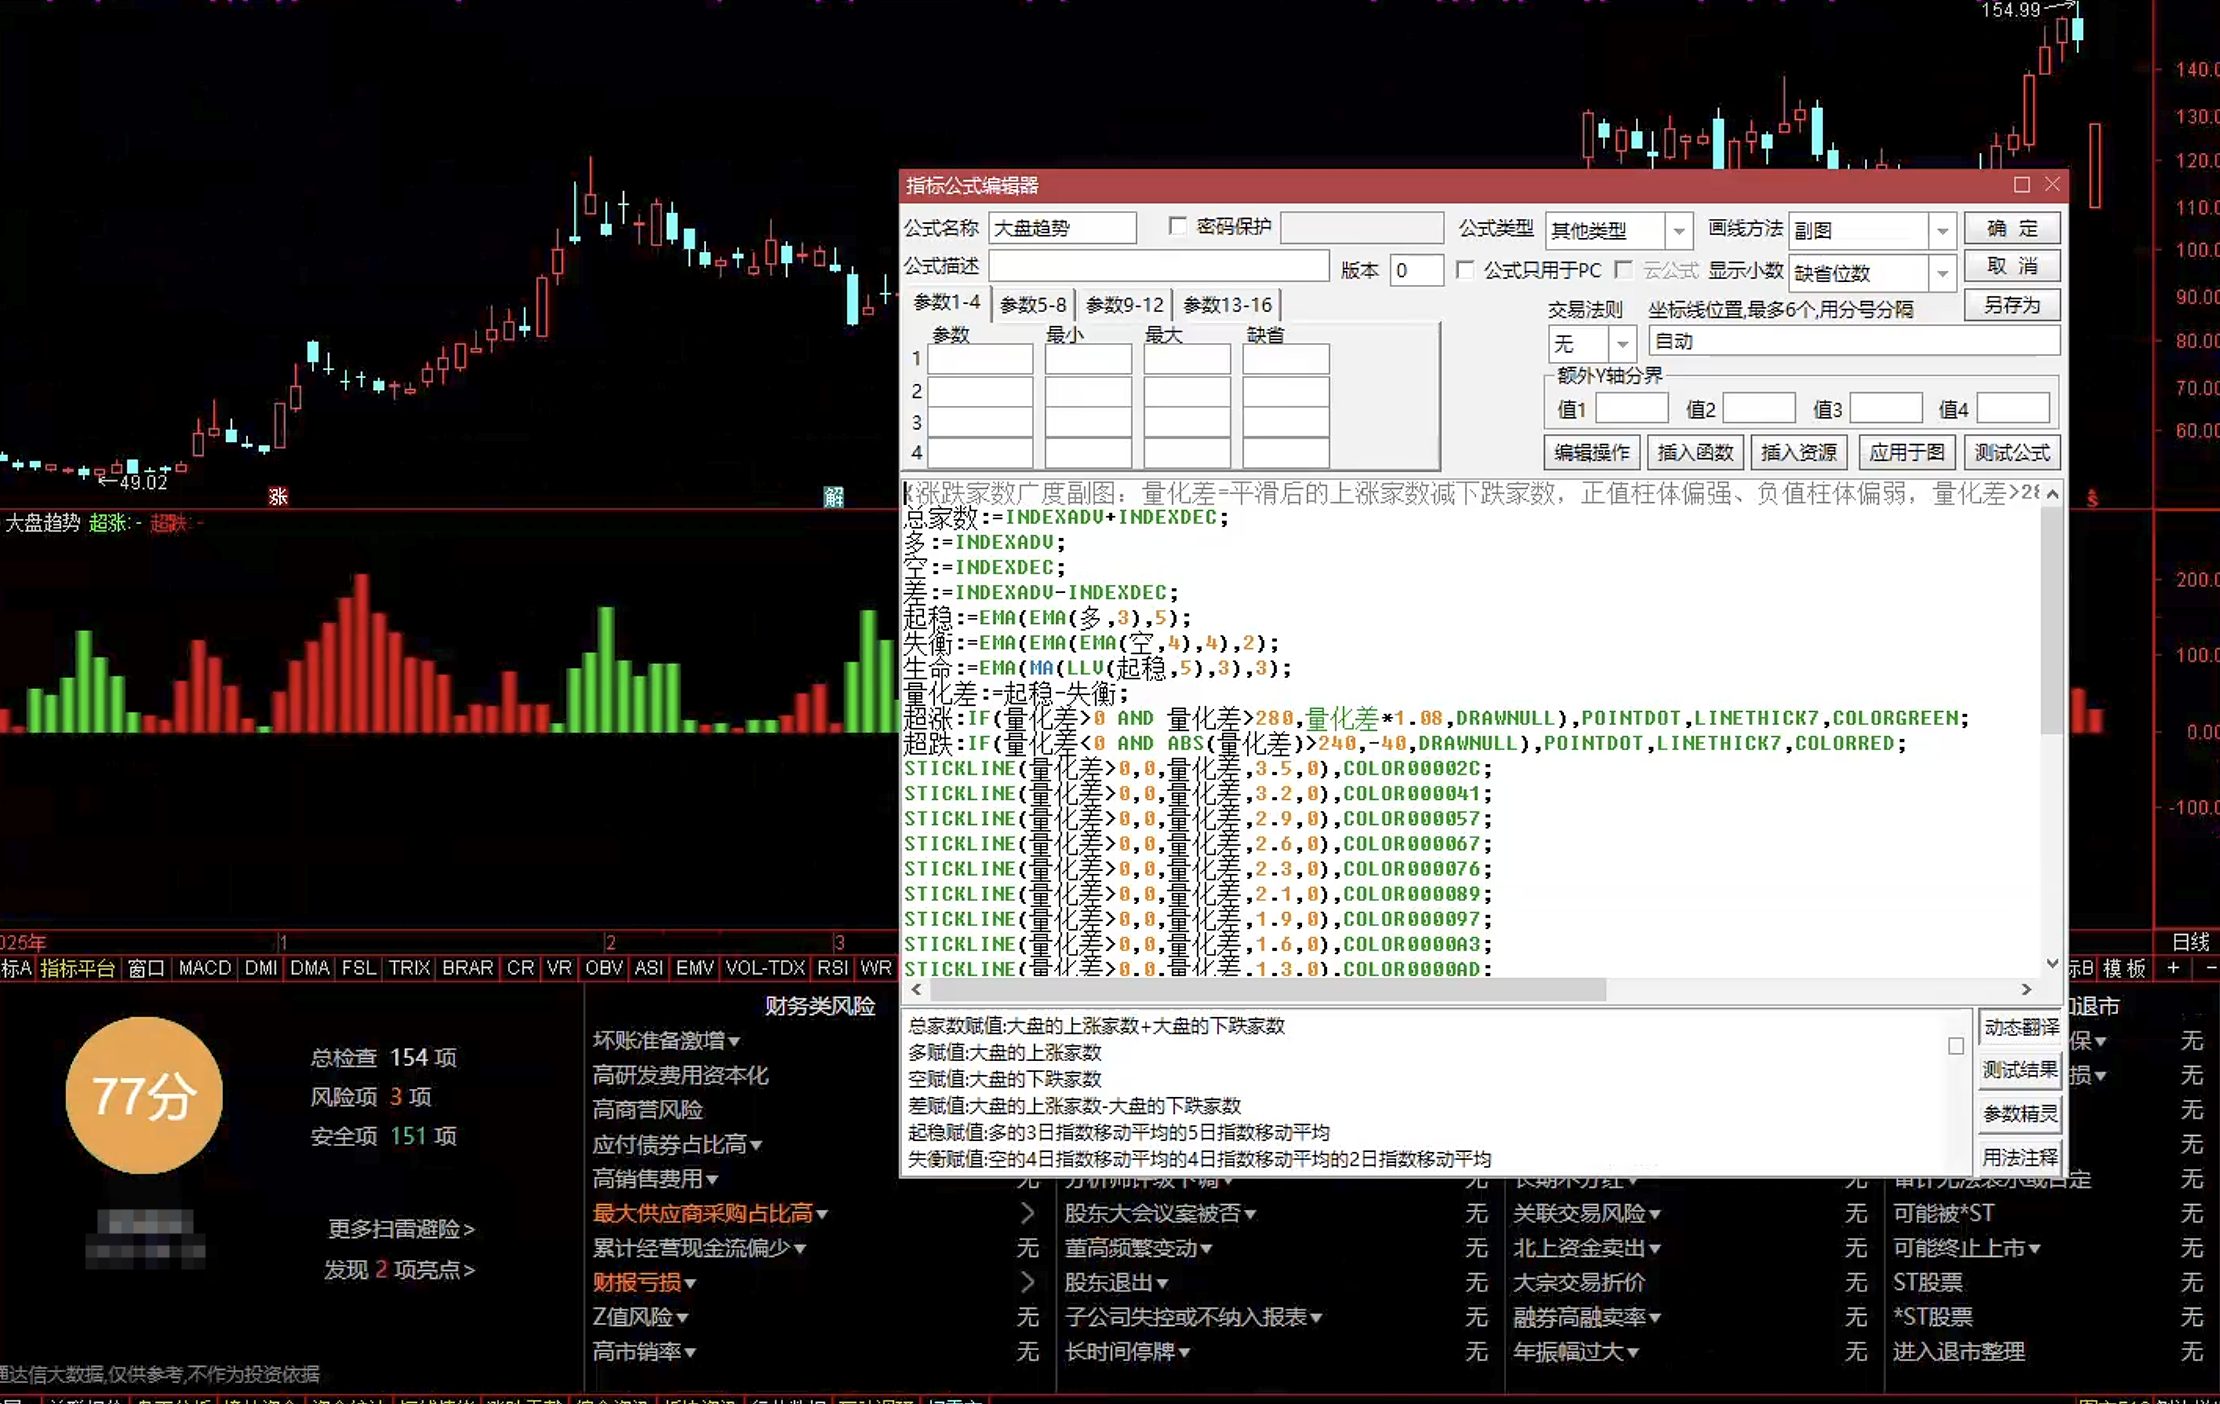Screen dimensions: 2220x1404
Task: Click the 插入资源 button
Action: point(1798,452)
